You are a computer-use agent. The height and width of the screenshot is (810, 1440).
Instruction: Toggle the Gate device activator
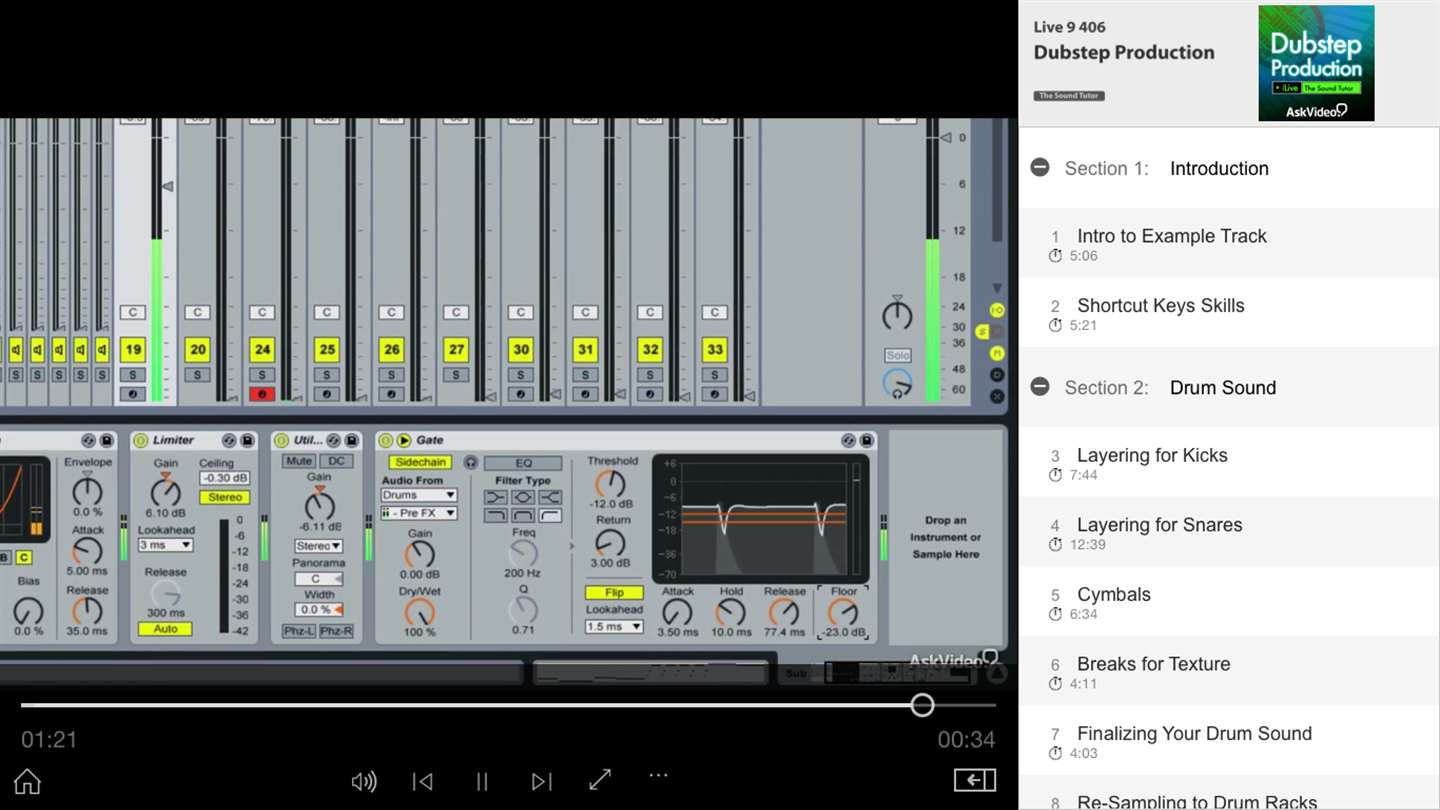386,440
